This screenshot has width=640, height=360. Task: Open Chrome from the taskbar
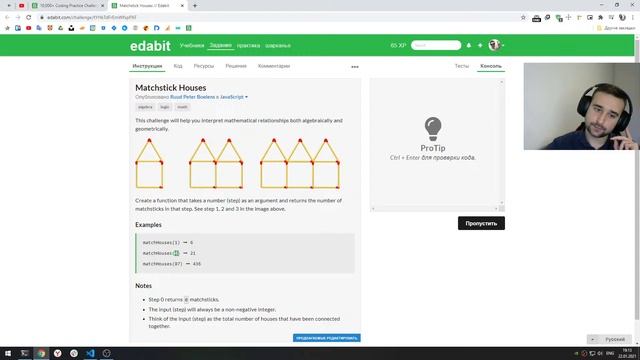tap(41, 353)
